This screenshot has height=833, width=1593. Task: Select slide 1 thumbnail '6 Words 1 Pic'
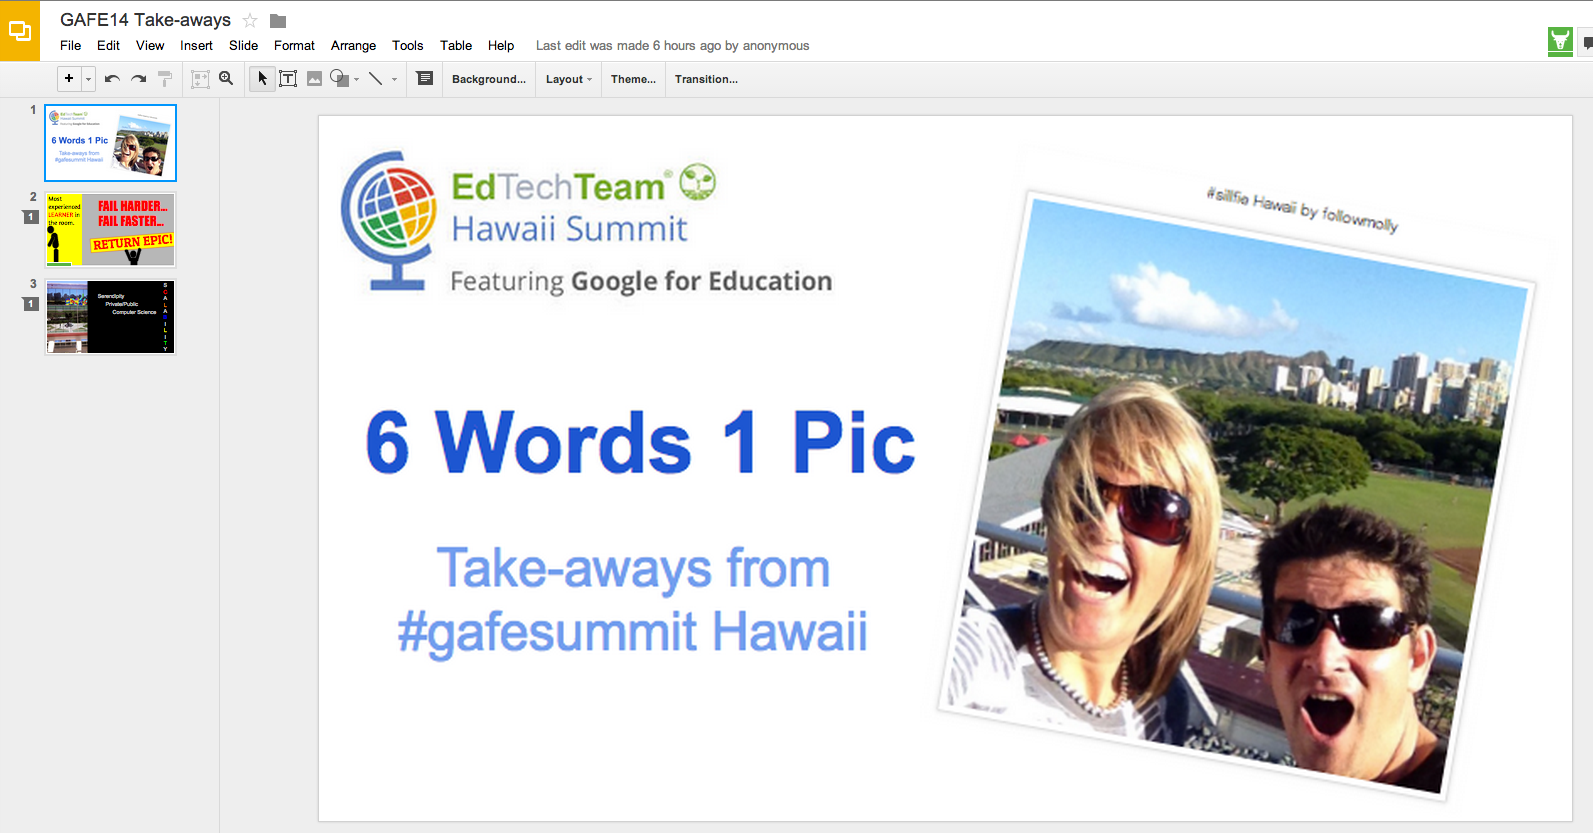click(x=111, y=143)
